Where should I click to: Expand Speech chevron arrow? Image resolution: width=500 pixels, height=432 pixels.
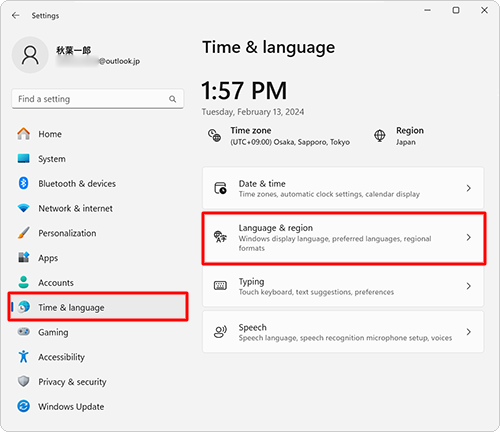coord(469,332)
